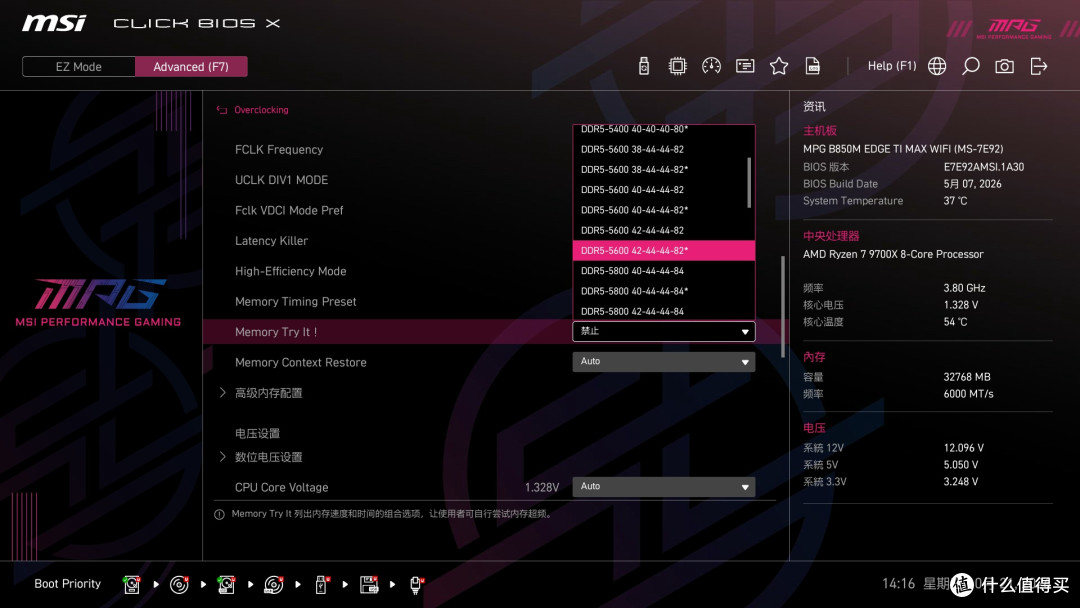Click the back arrow beside Overclocking
The width and height of the screenshot is (1080, 608).
tap(222, 109)
